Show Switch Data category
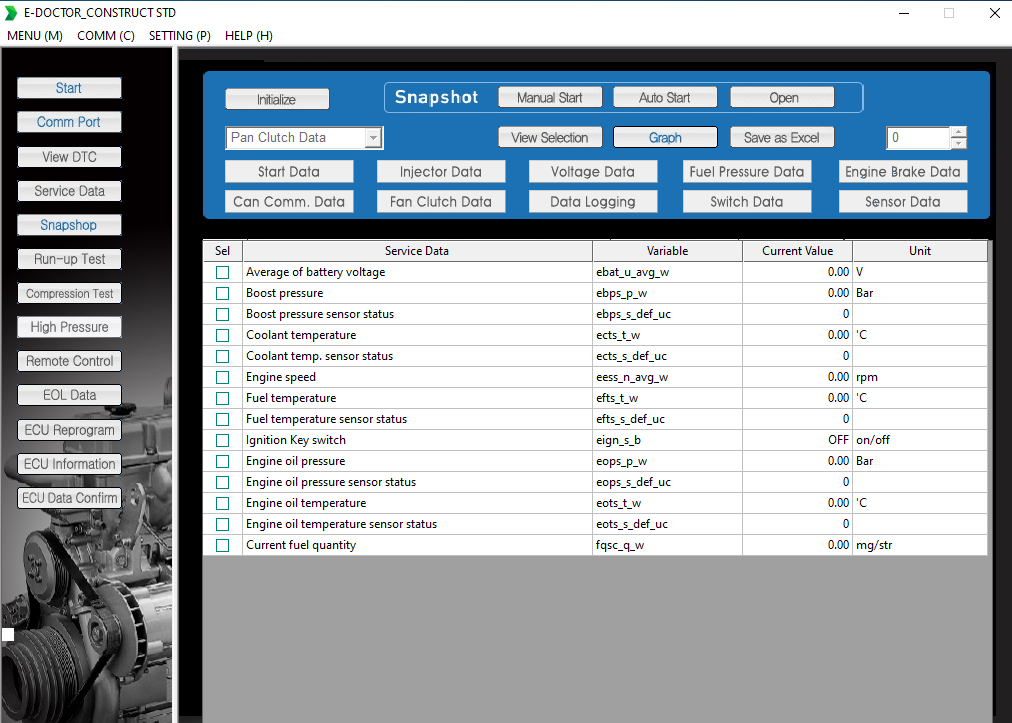 pos(747,201)
